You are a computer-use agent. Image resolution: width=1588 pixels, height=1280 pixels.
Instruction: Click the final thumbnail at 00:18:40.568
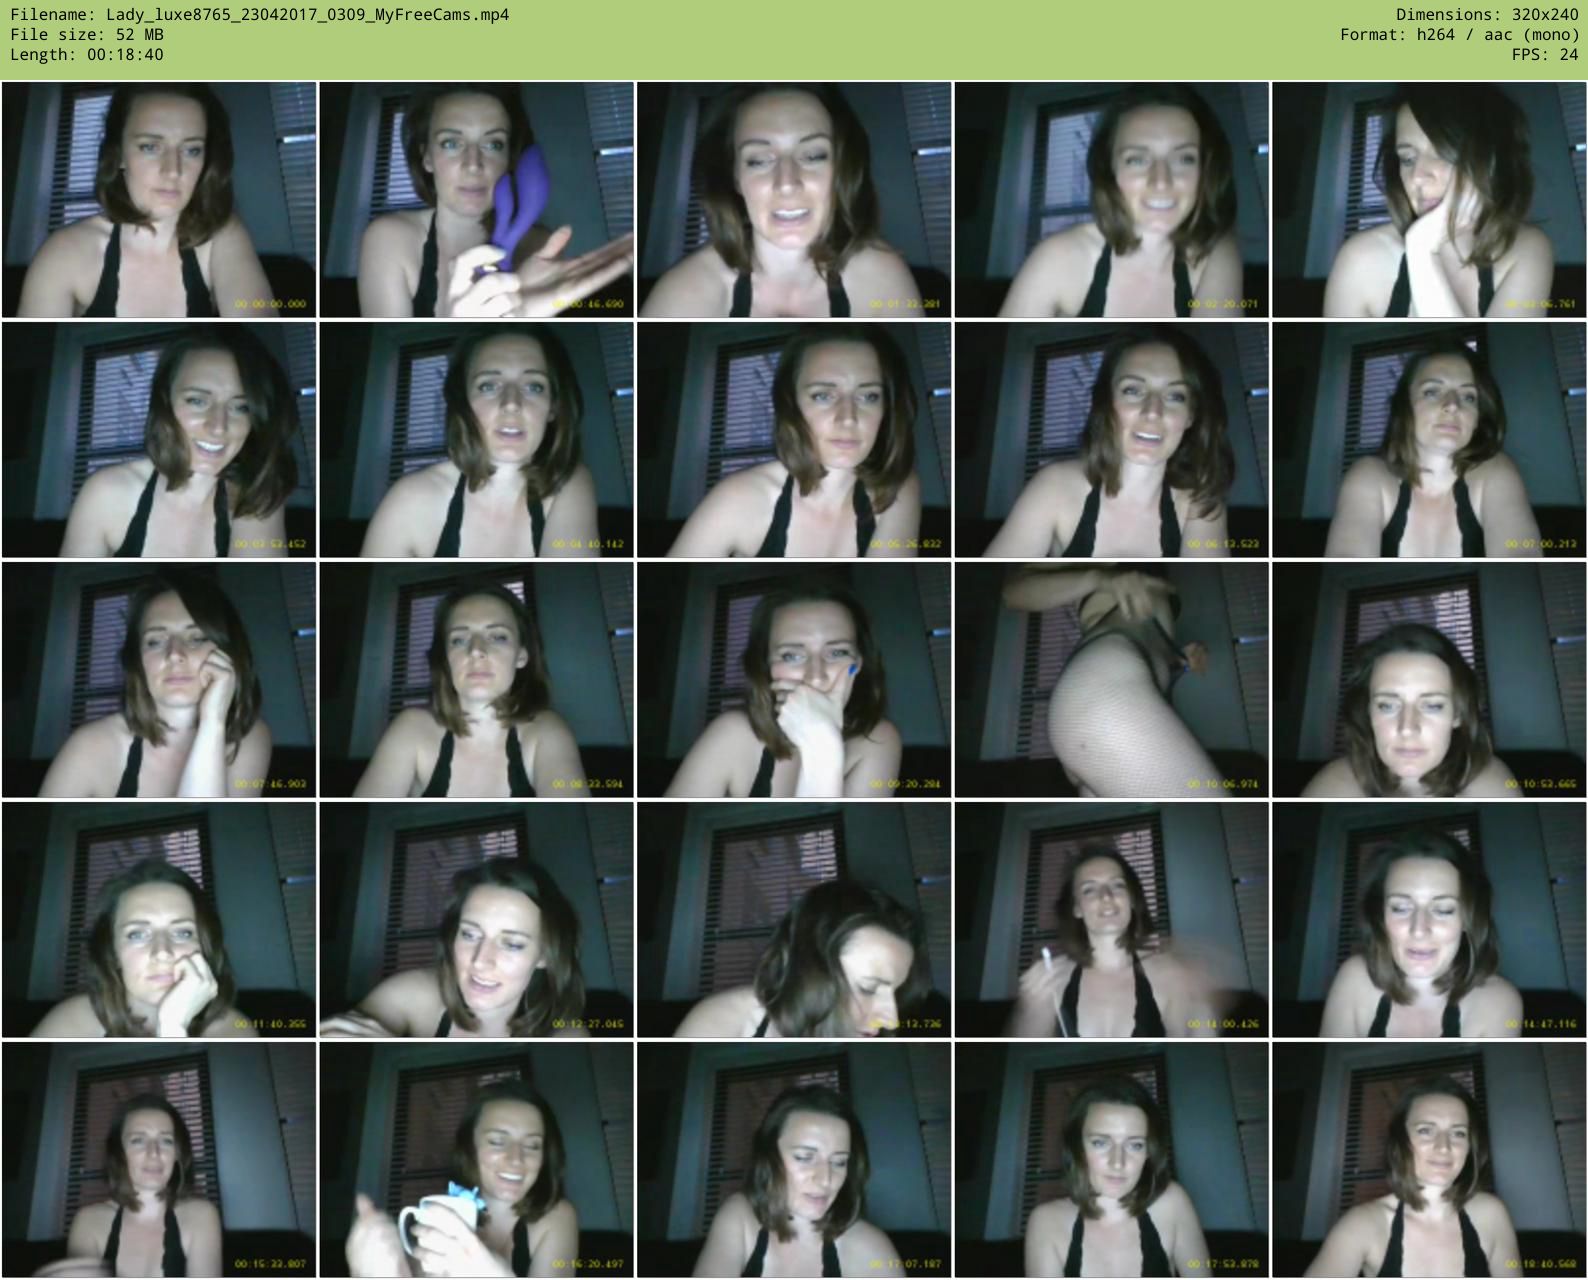[x=1429, y=1160]
